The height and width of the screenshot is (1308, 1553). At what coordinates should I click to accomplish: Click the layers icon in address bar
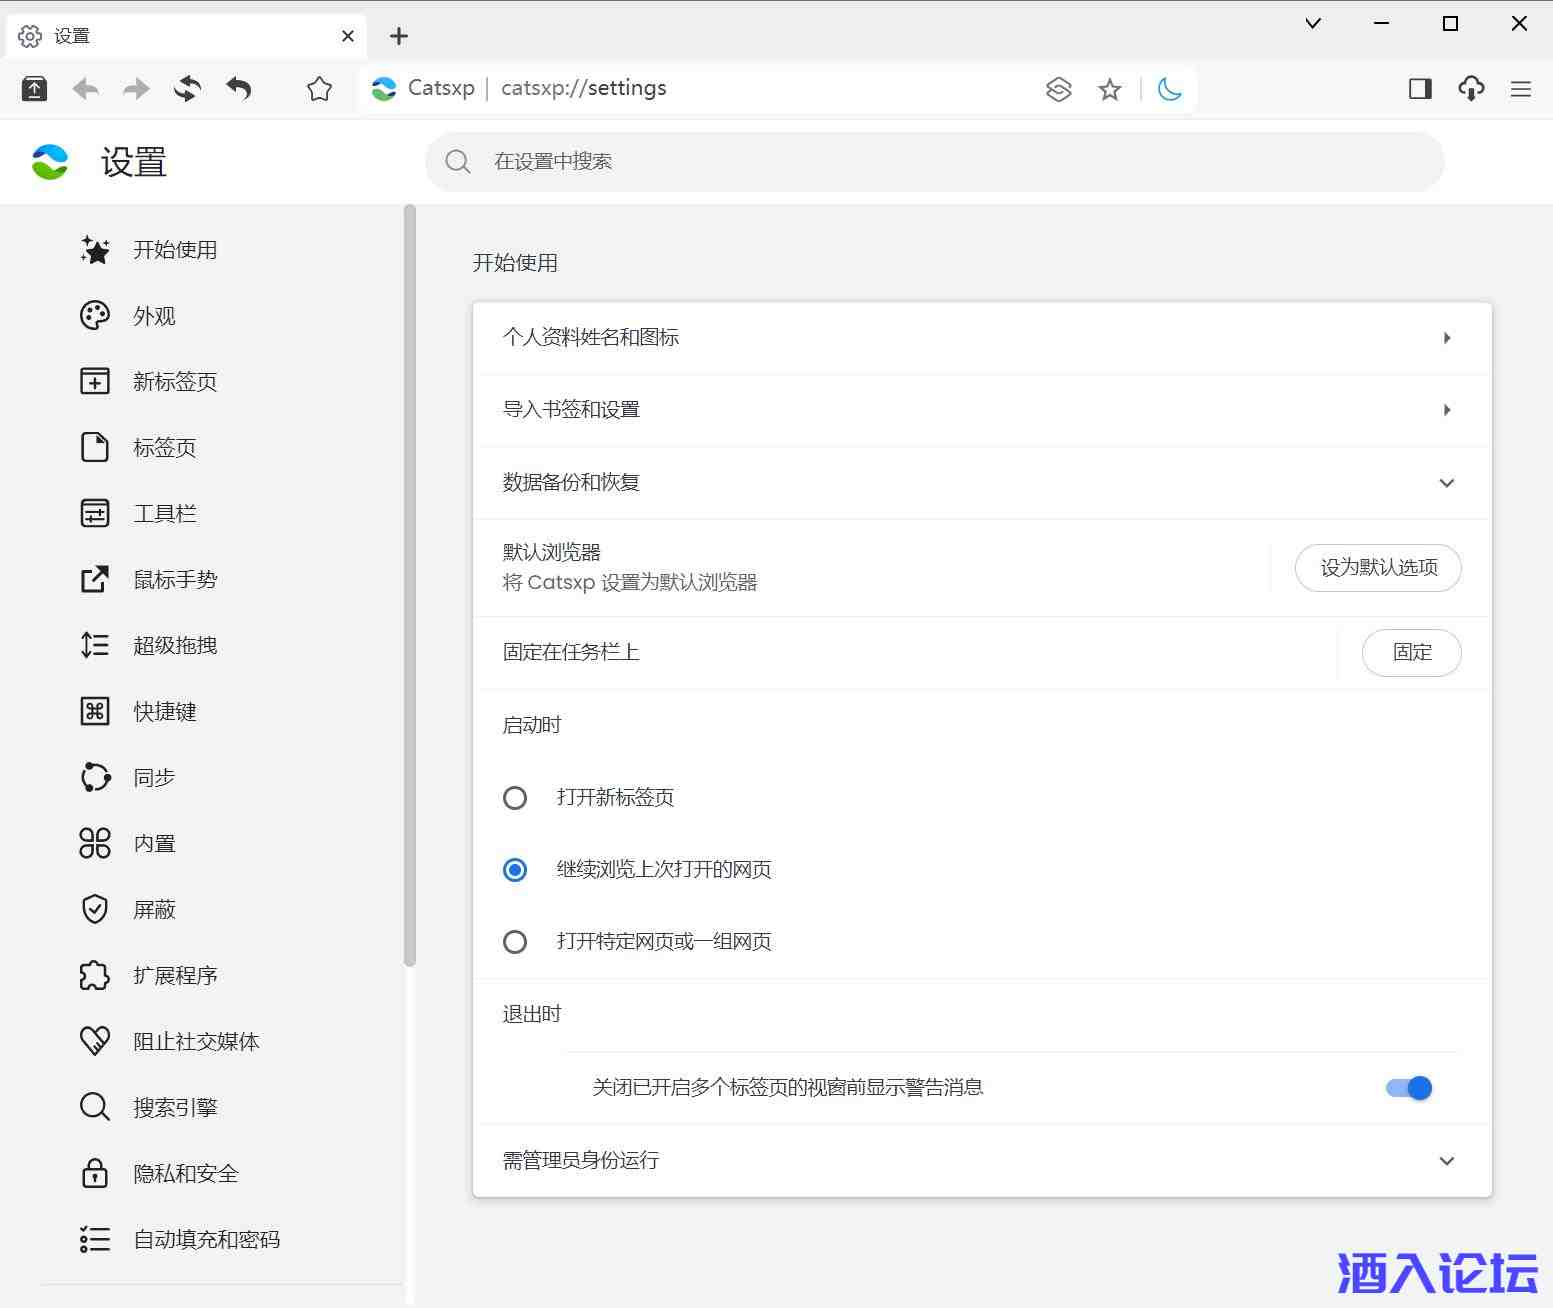tap(1058, 90)
